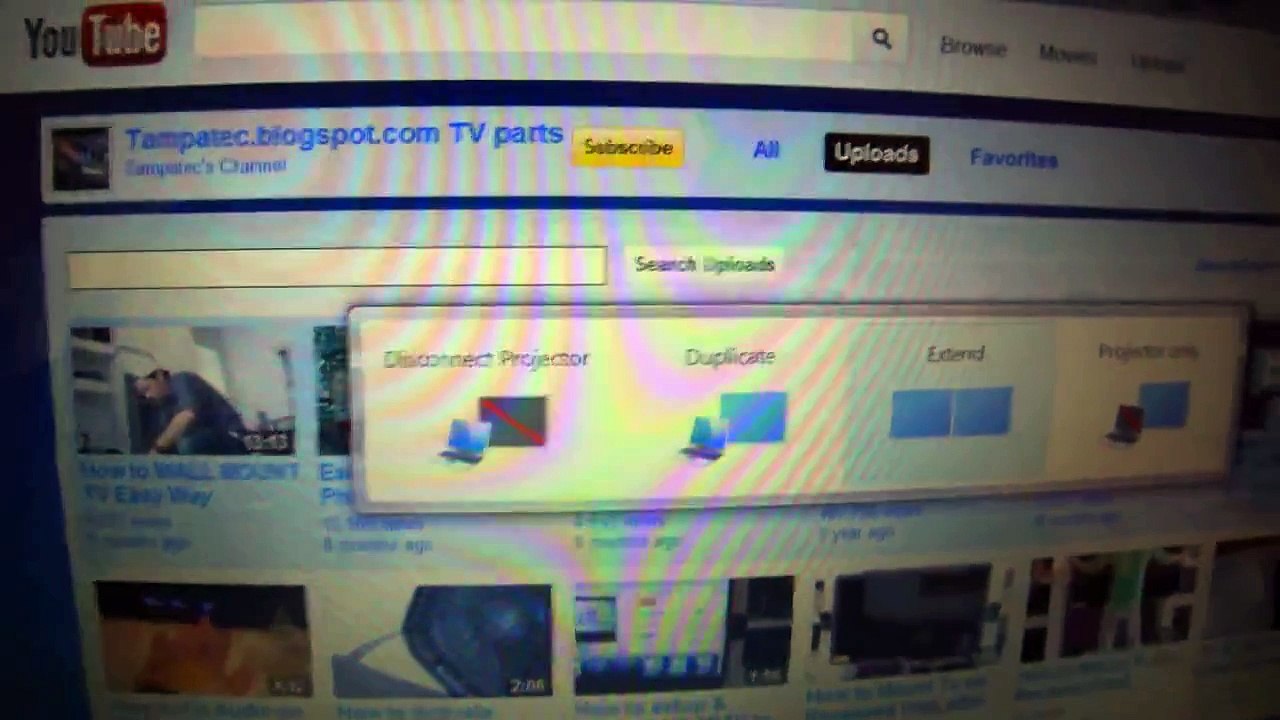Switch to the Favorites tab

(x=1013, y=159)
